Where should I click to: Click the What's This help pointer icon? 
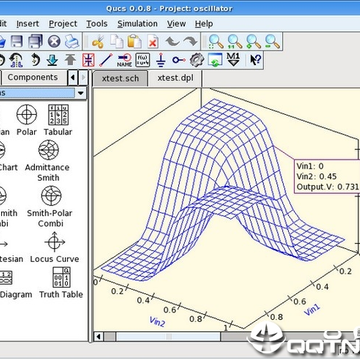(x=256, y=60)
